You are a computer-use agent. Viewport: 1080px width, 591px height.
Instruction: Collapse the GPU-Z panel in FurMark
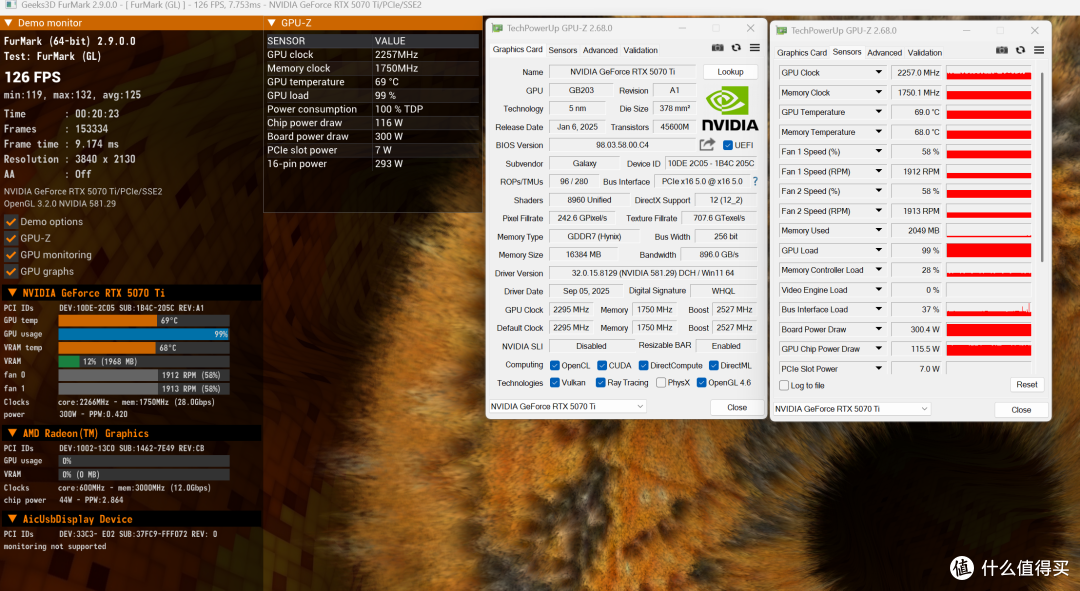pos(271,23)
